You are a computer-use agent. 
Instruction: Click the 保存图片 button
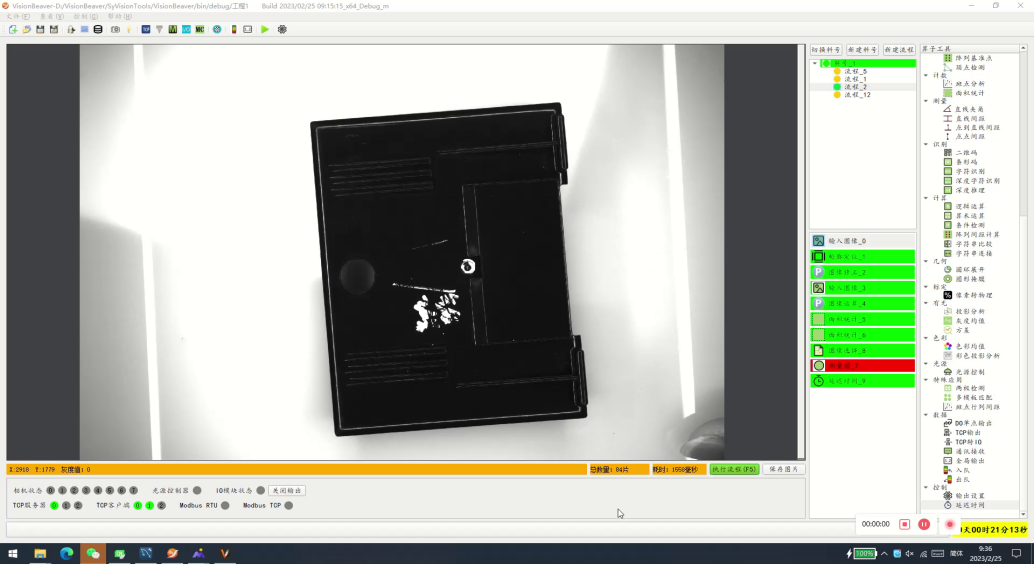(x=783, y=469)
